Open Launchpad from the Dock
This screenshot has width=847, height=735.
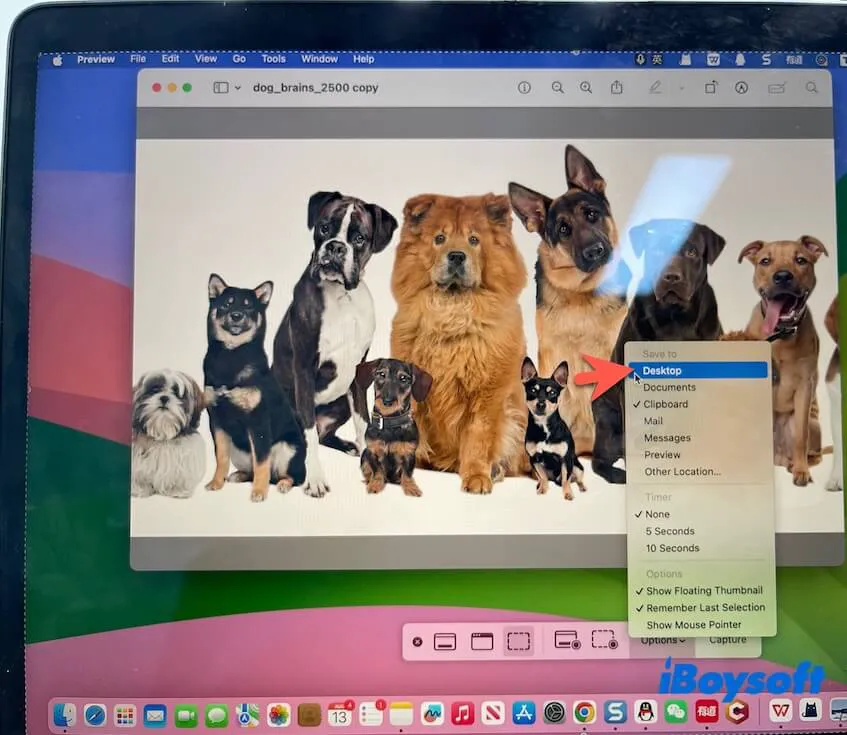tap(125, 716)
